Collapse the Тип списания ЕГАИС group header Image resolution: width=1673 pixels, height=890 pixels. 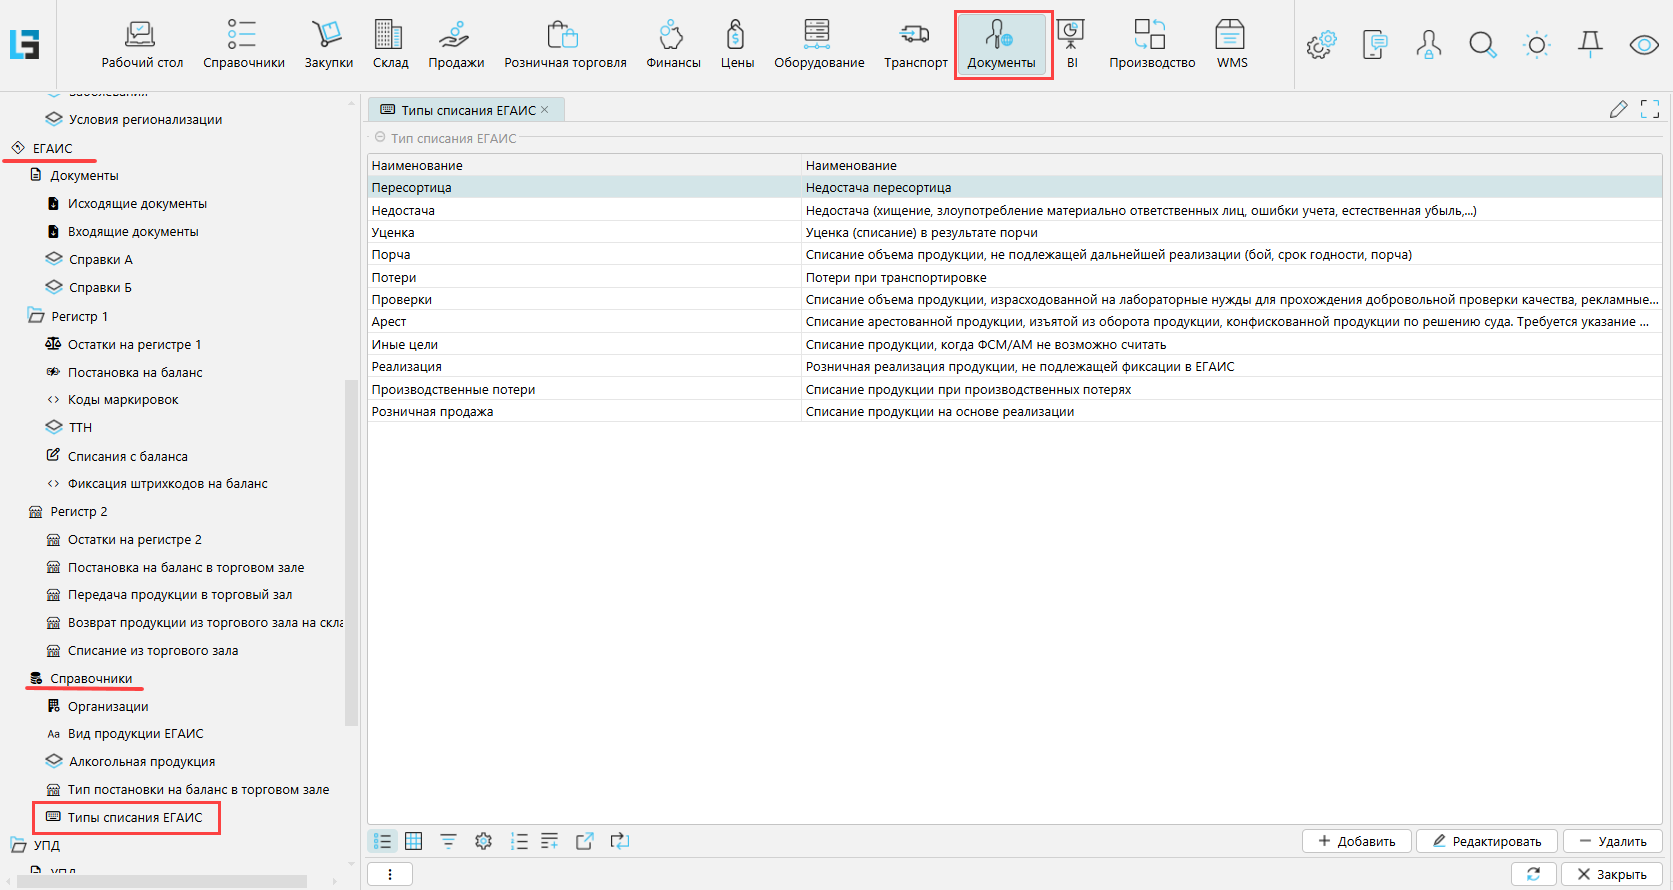(380, 138)
